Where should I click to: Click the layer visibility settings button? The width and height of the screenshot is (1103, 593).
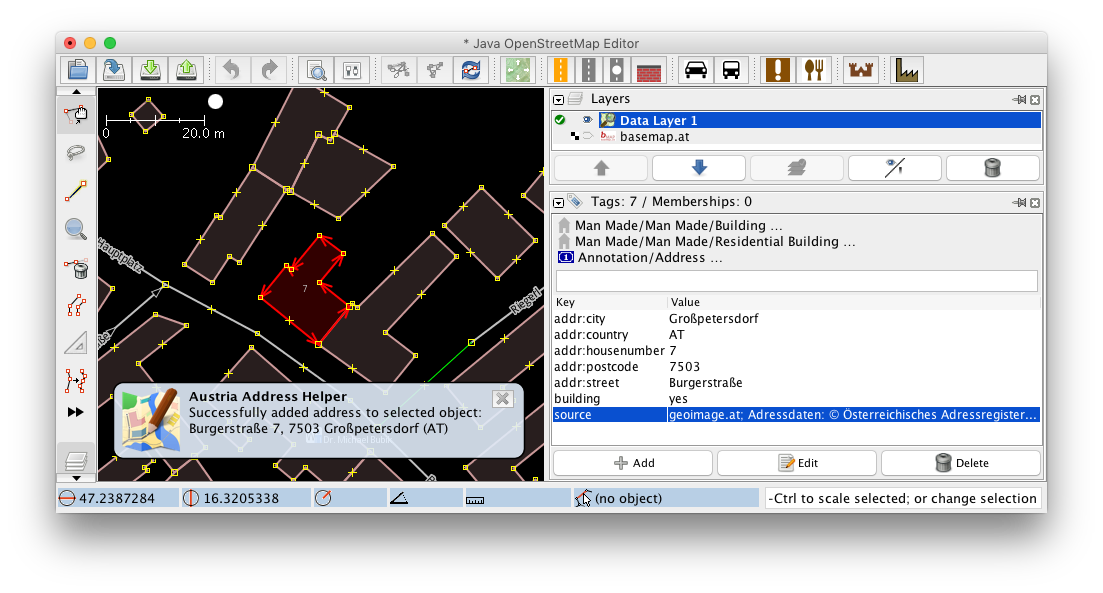(895, 168)
